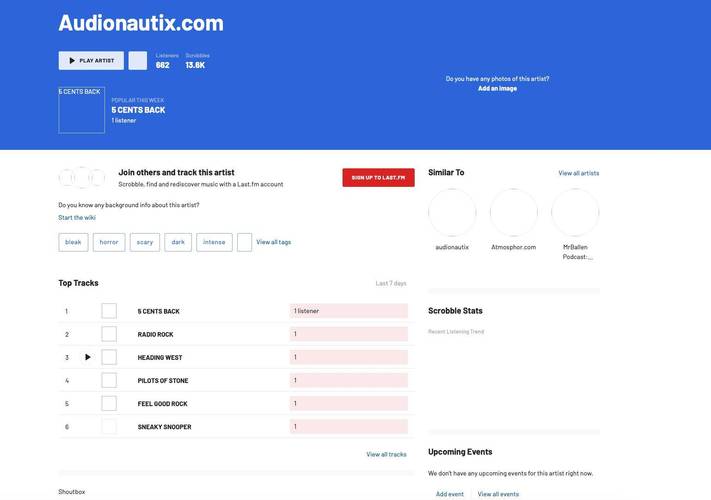711x500 pixels.
Task: Click the Radio Rock track cover
Action: point(109,334)
